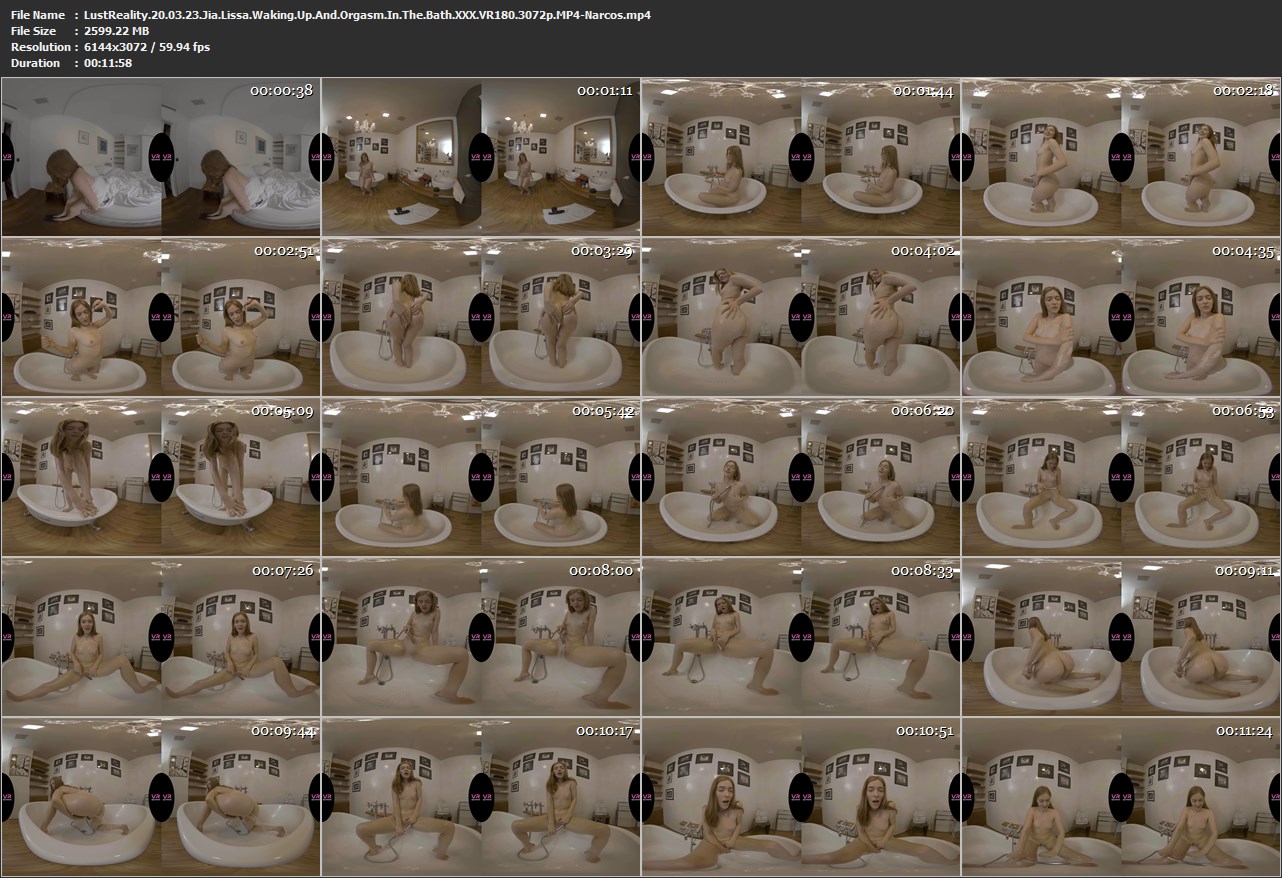Pick the thumbnail marked 00:02:51
The image size is (1282, 878).
coord(161,317)
